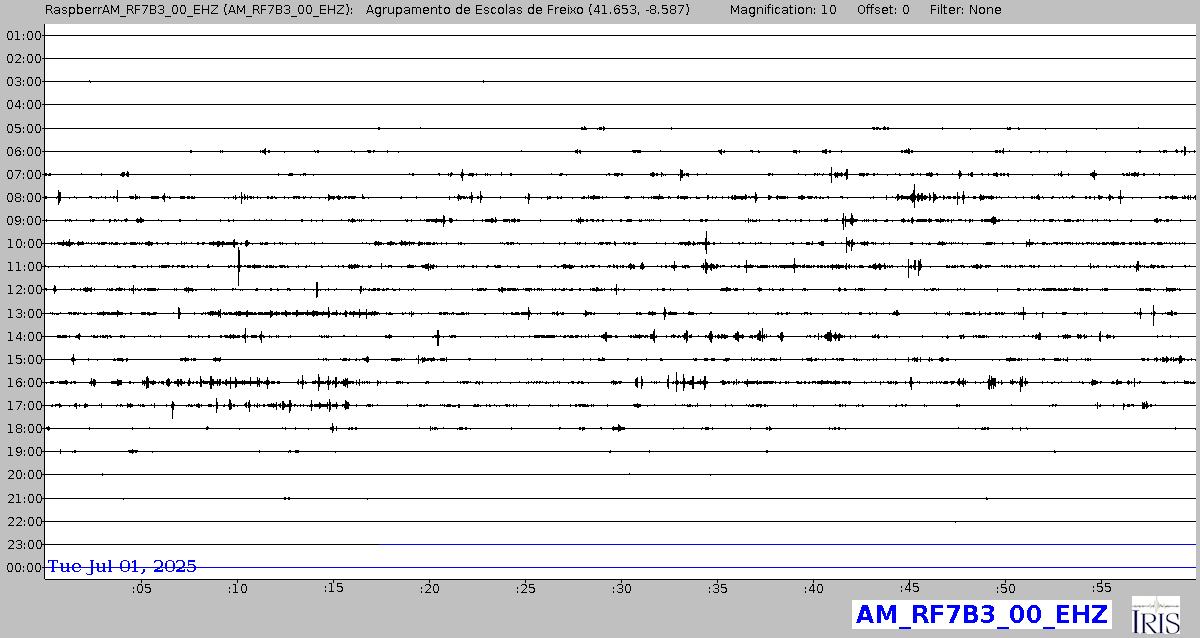1200x638 pixels.
Task: Click the :15 minute axis label
Action: (x=333, y=589)
